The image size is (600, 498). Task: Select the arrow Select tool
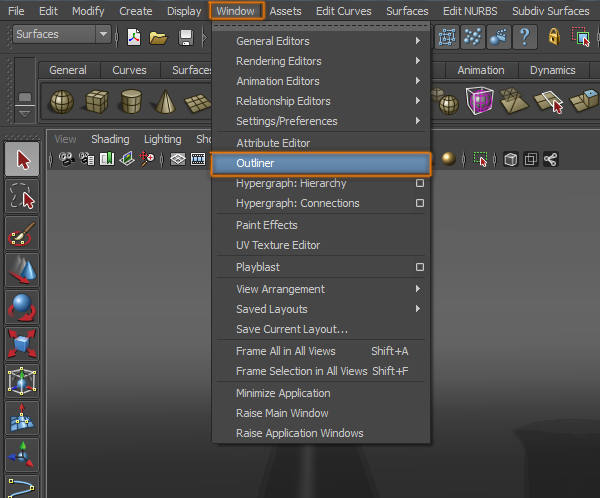pyautogui.click(x=22, y=159)
